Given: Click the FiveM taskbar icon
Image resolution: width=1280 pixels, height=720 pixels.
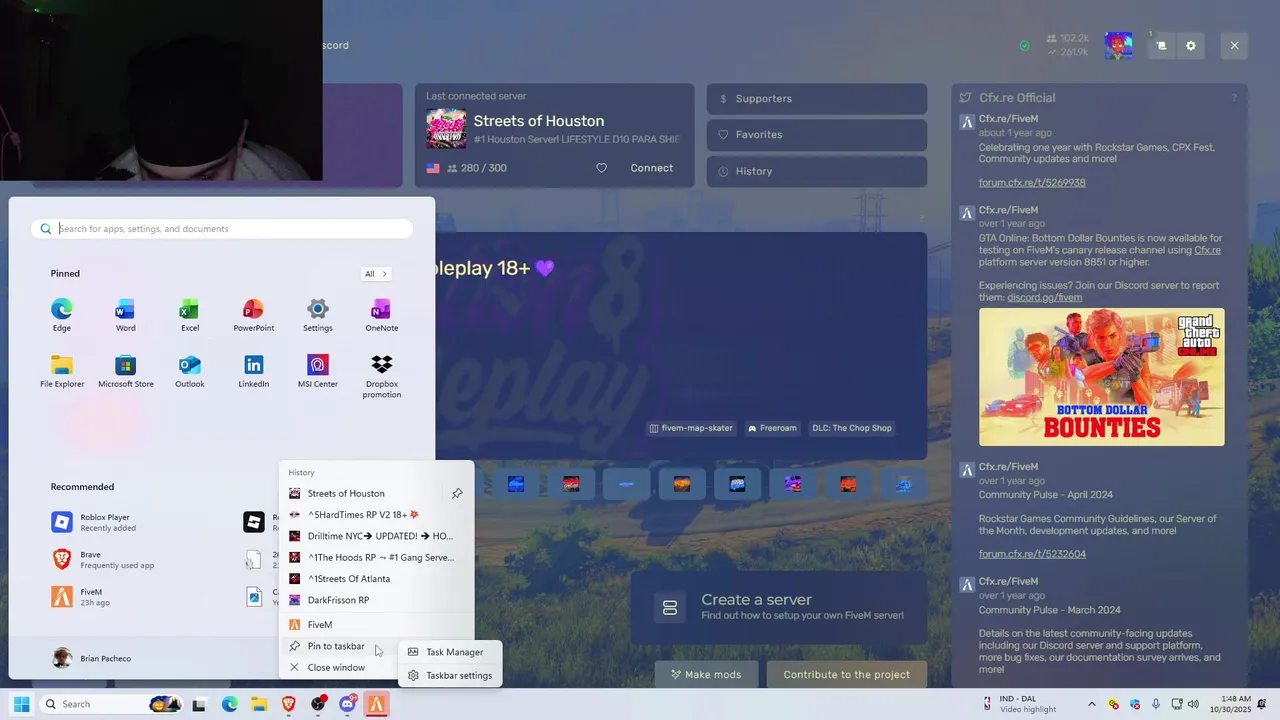Looking at the screenshot, I should click(377, 704).
